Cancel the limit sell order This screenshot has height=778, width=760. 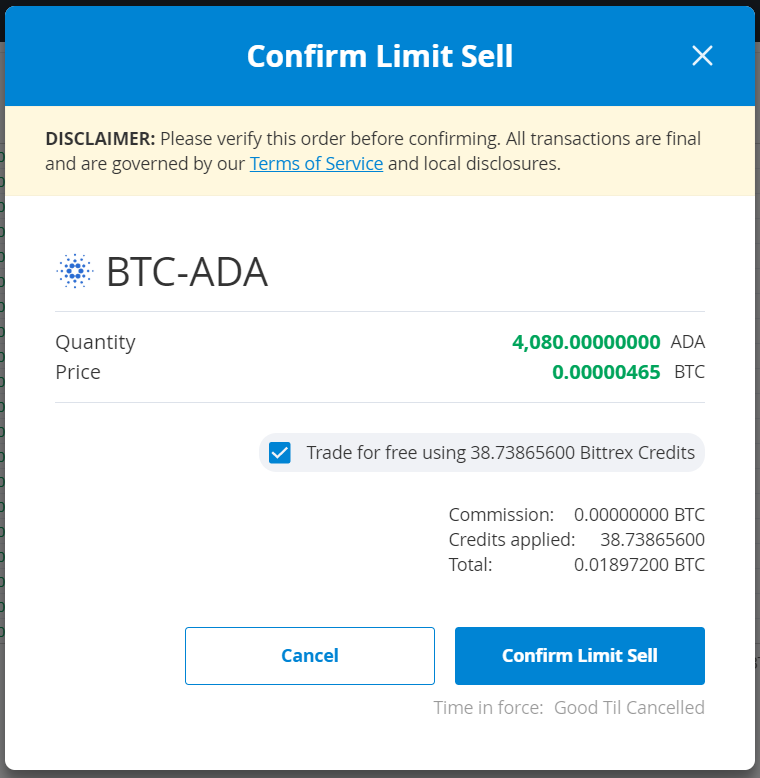pyautogui.click(x=310, y=655)
